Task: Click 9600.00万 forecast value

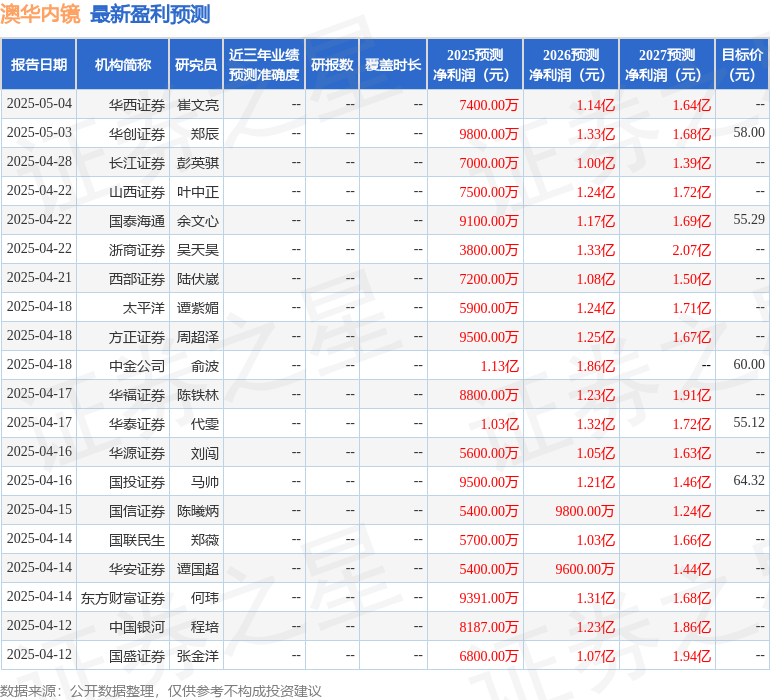Action: pyautogui.click(x=584, y=568)
